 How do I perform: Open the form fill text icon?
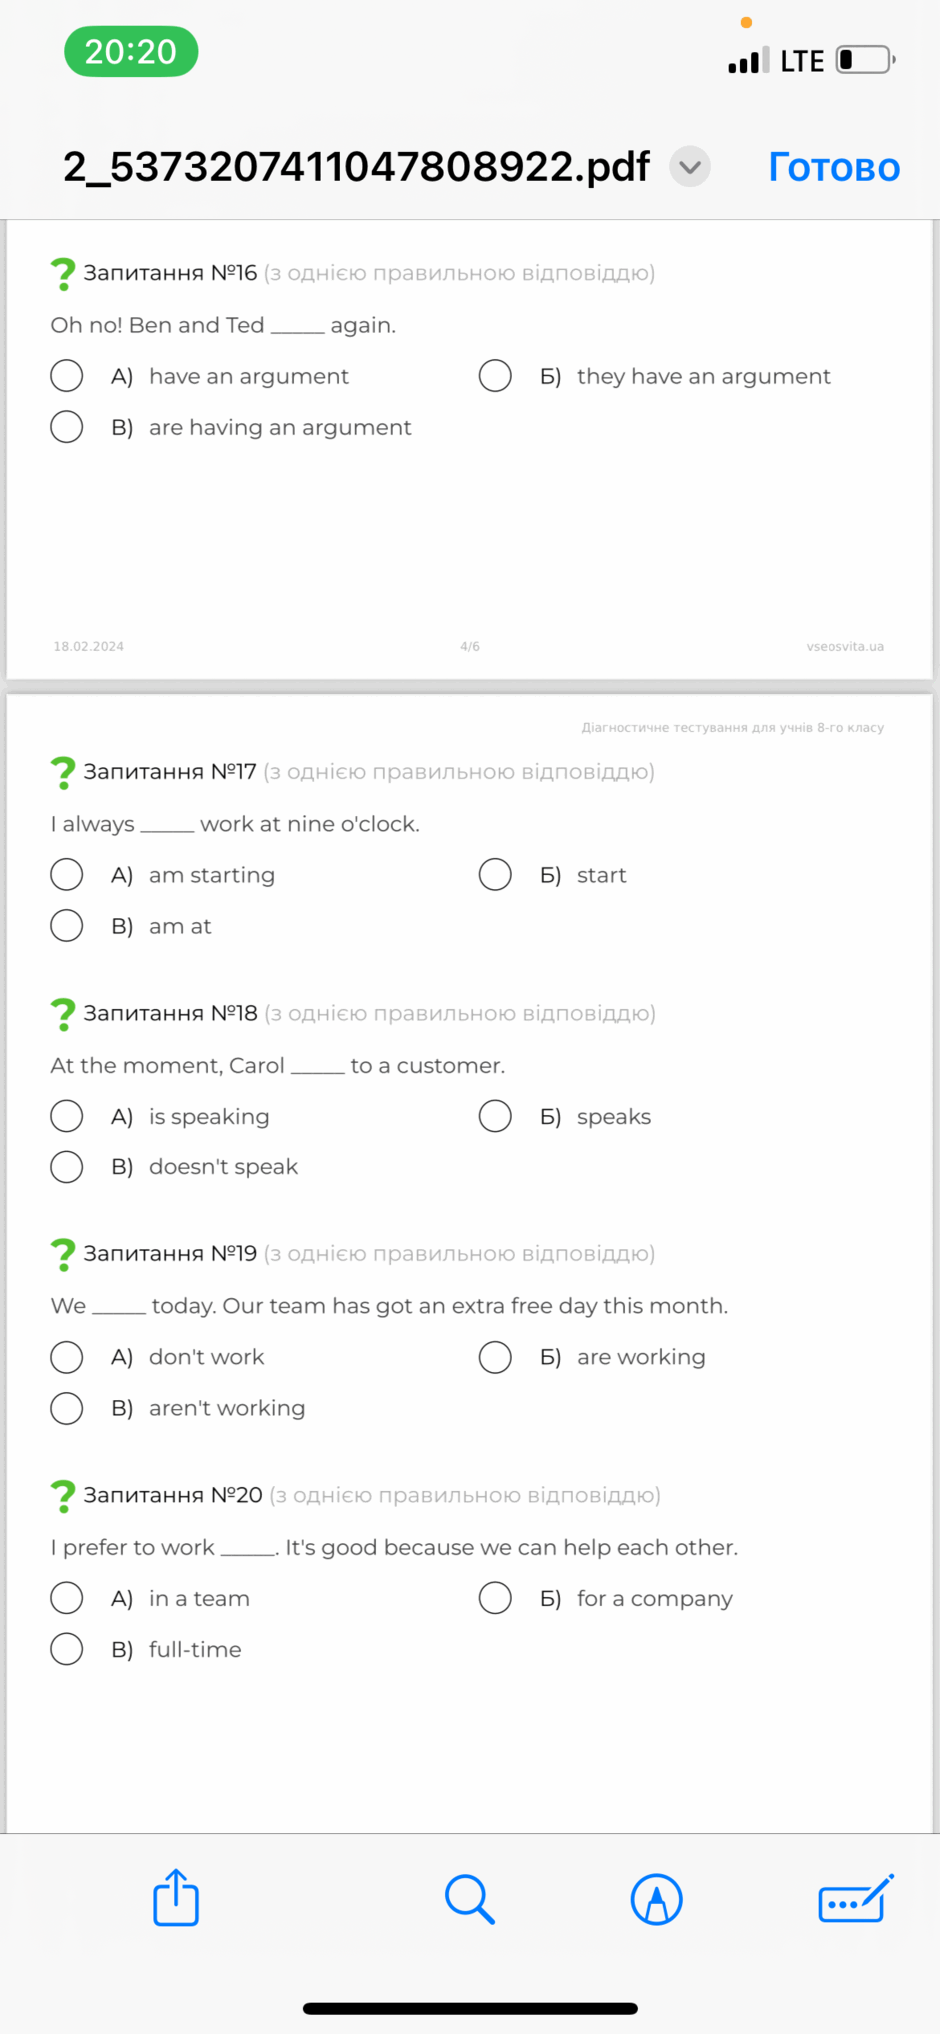pyautogui.click(x=855, y=1898)
